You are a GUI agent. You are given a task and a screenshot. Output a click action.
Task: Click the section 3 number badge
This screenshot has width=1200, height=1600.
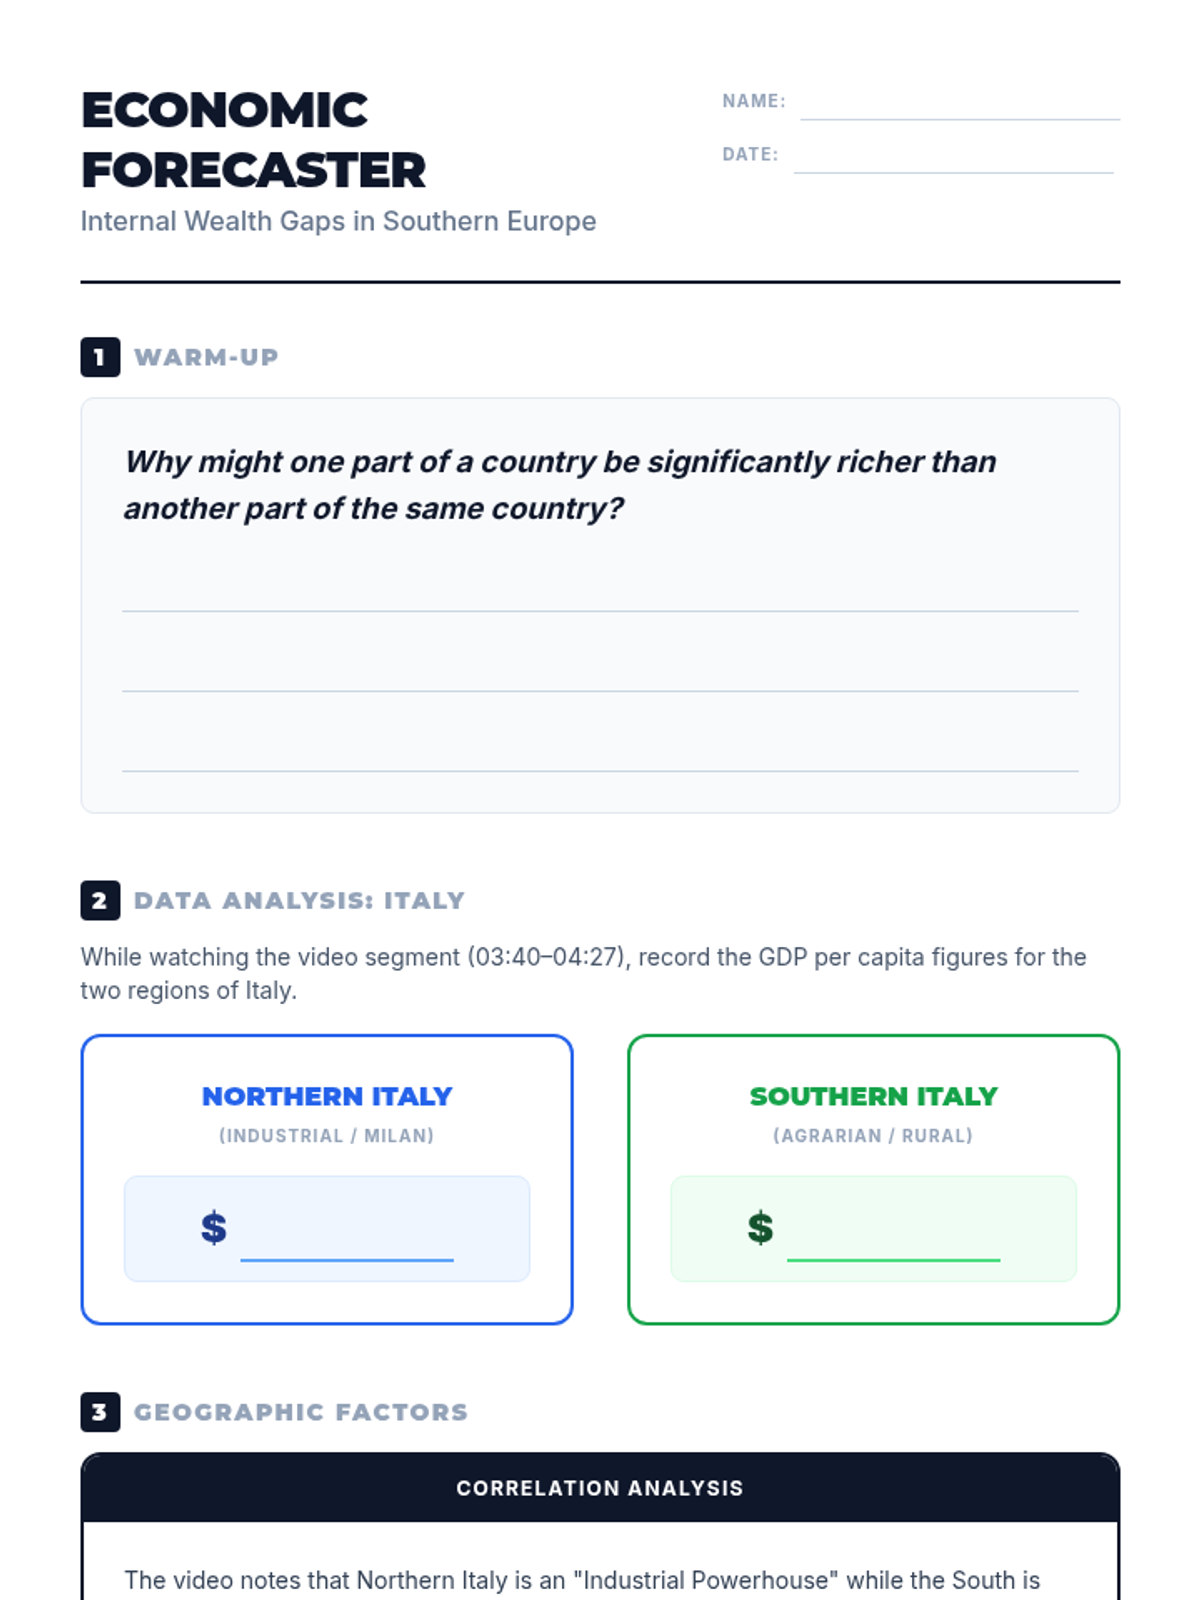[x=100, y=1412]
